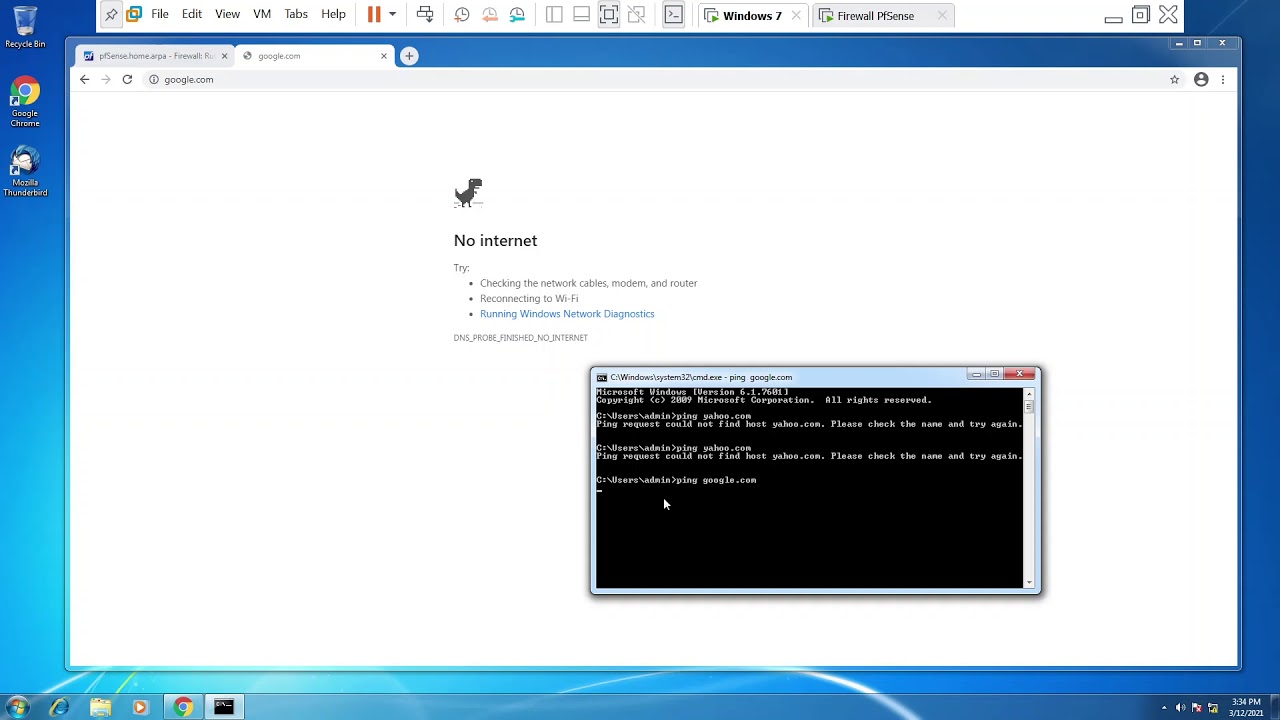Click the network warning tray icon
The height and width of the screenshot is (720, 1280).
[1212, 708]
